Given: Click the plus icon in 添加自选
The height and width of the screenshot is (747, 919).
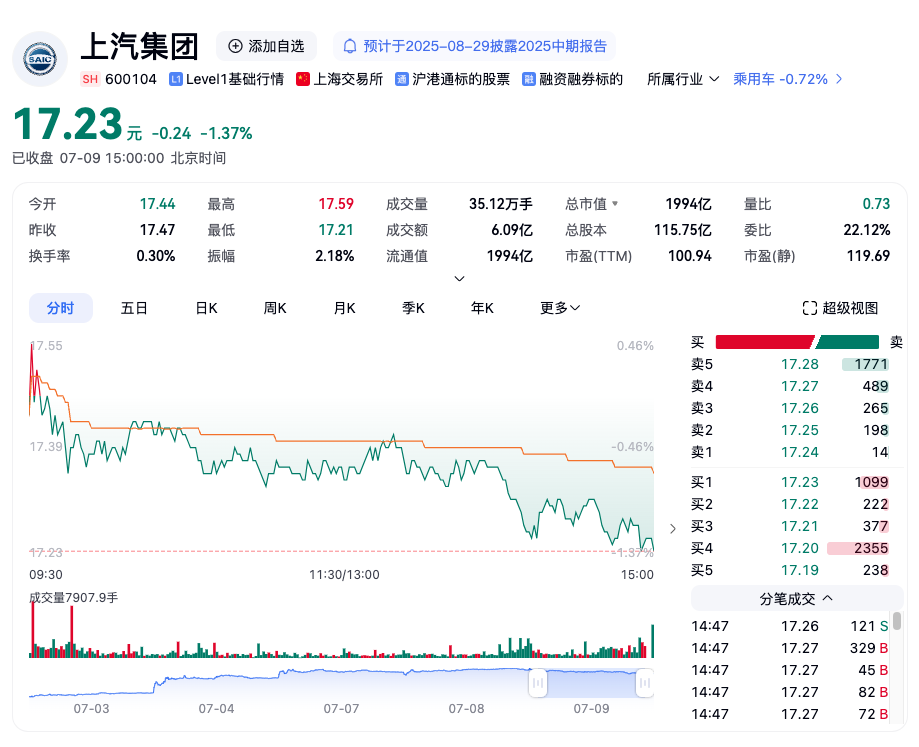Looking at the screenshot, I should coord(235,46).
